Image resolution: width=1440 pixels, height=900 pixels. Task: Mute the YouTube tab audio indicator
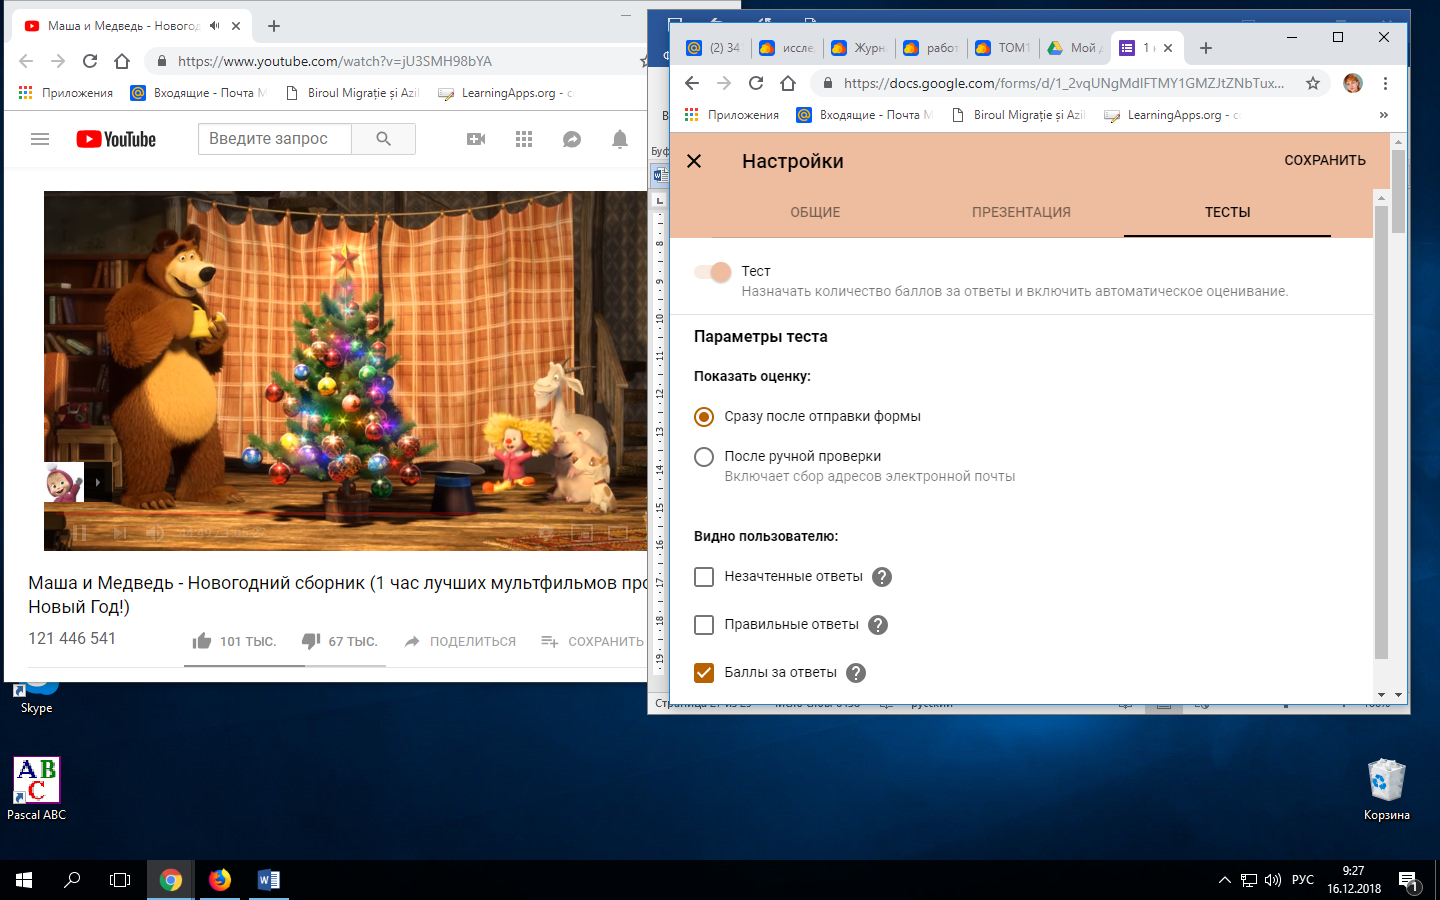pyautogui.click(x=214, y=26)
